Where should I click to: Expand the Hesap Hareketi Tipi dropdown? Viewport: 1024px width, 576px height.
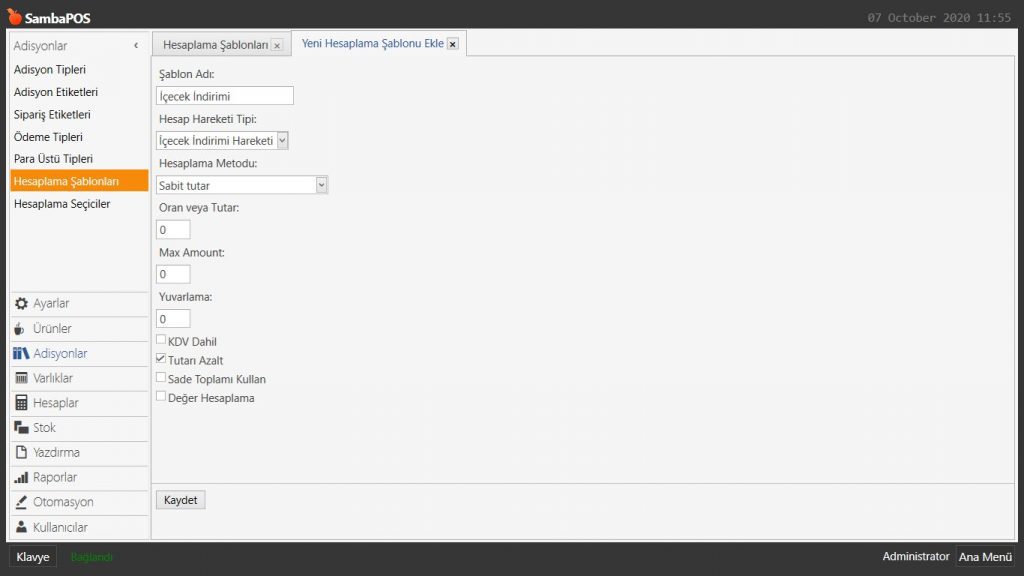(282, 141)
